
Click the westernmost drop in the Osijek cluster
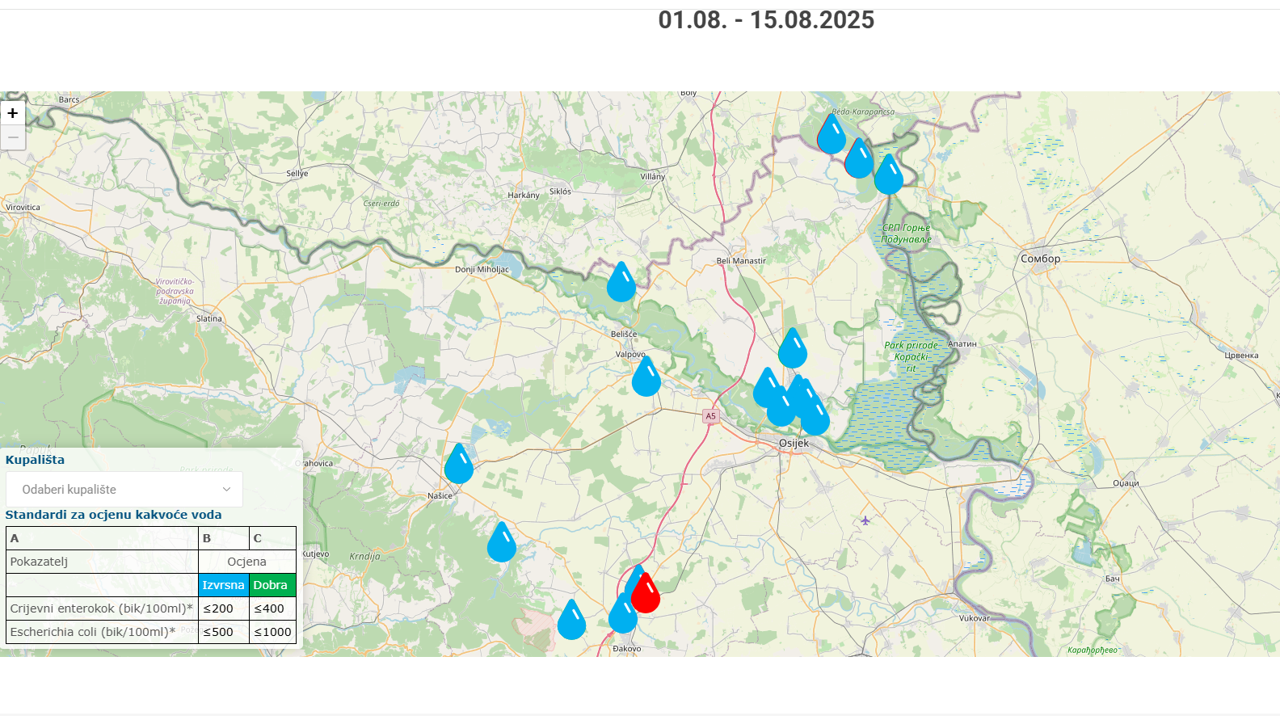(x=767, y=387)
